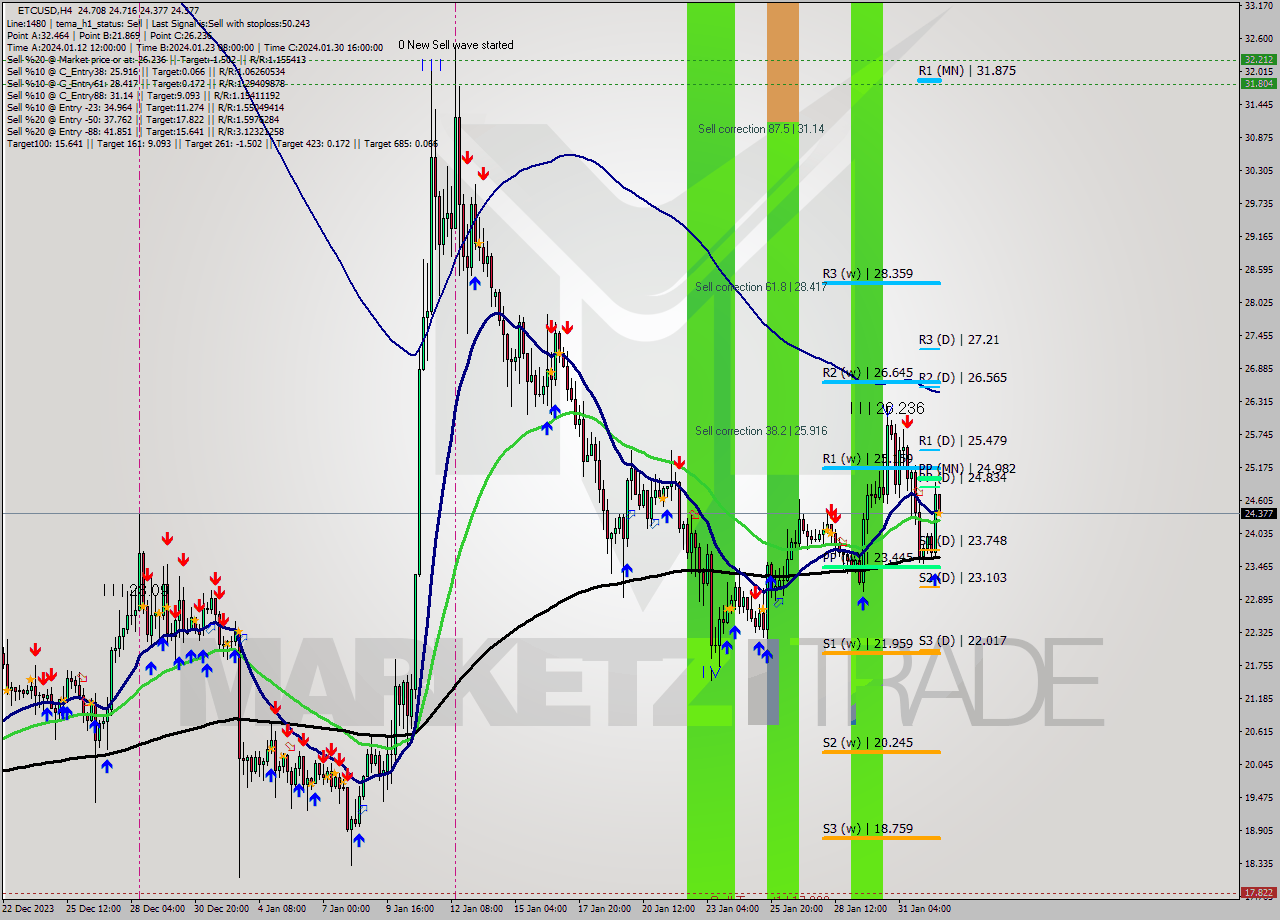
Task: Click the 'Target100: 15.641' targets line
Action: tap(222, 144)
